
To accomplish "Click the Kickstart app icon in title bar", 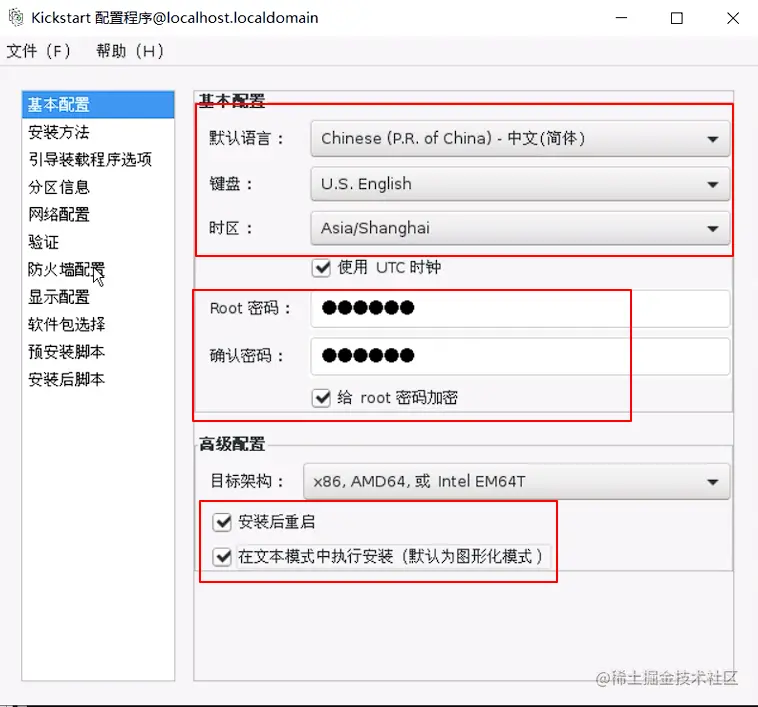I will click(16, 18).
